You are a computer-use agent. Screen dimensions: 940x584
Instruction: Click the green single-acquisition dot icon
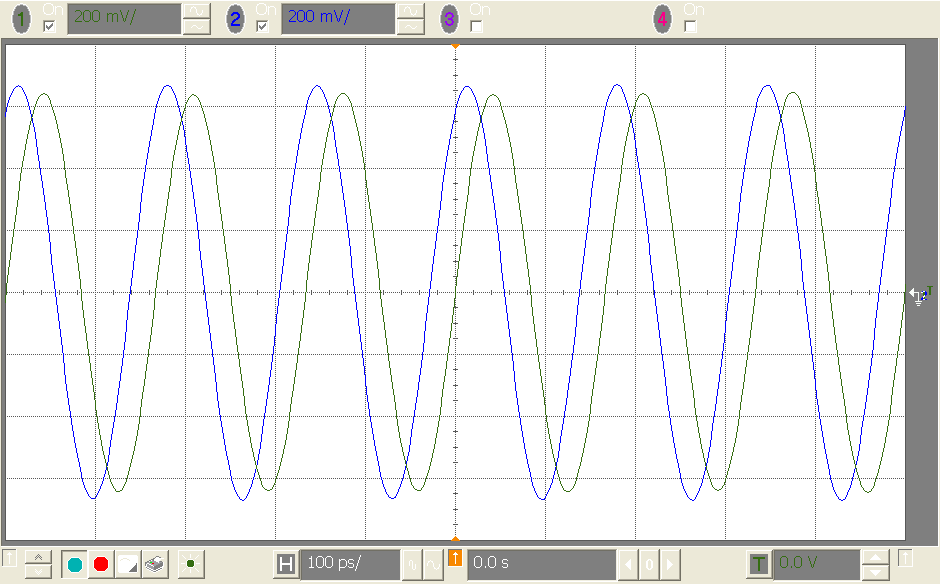190,565
